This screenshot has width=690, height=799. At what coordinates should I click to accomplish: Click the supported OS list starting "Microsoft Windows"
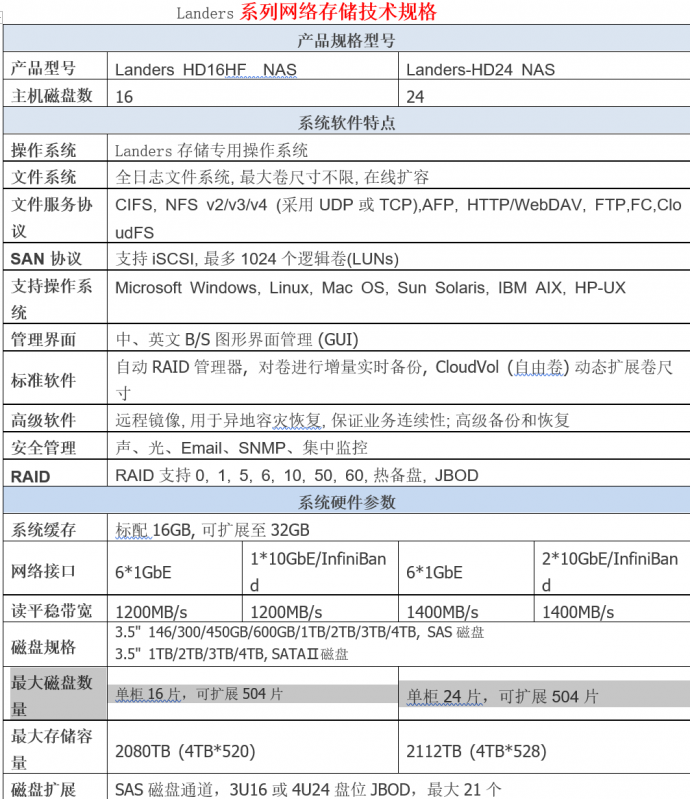coord(370,288)
